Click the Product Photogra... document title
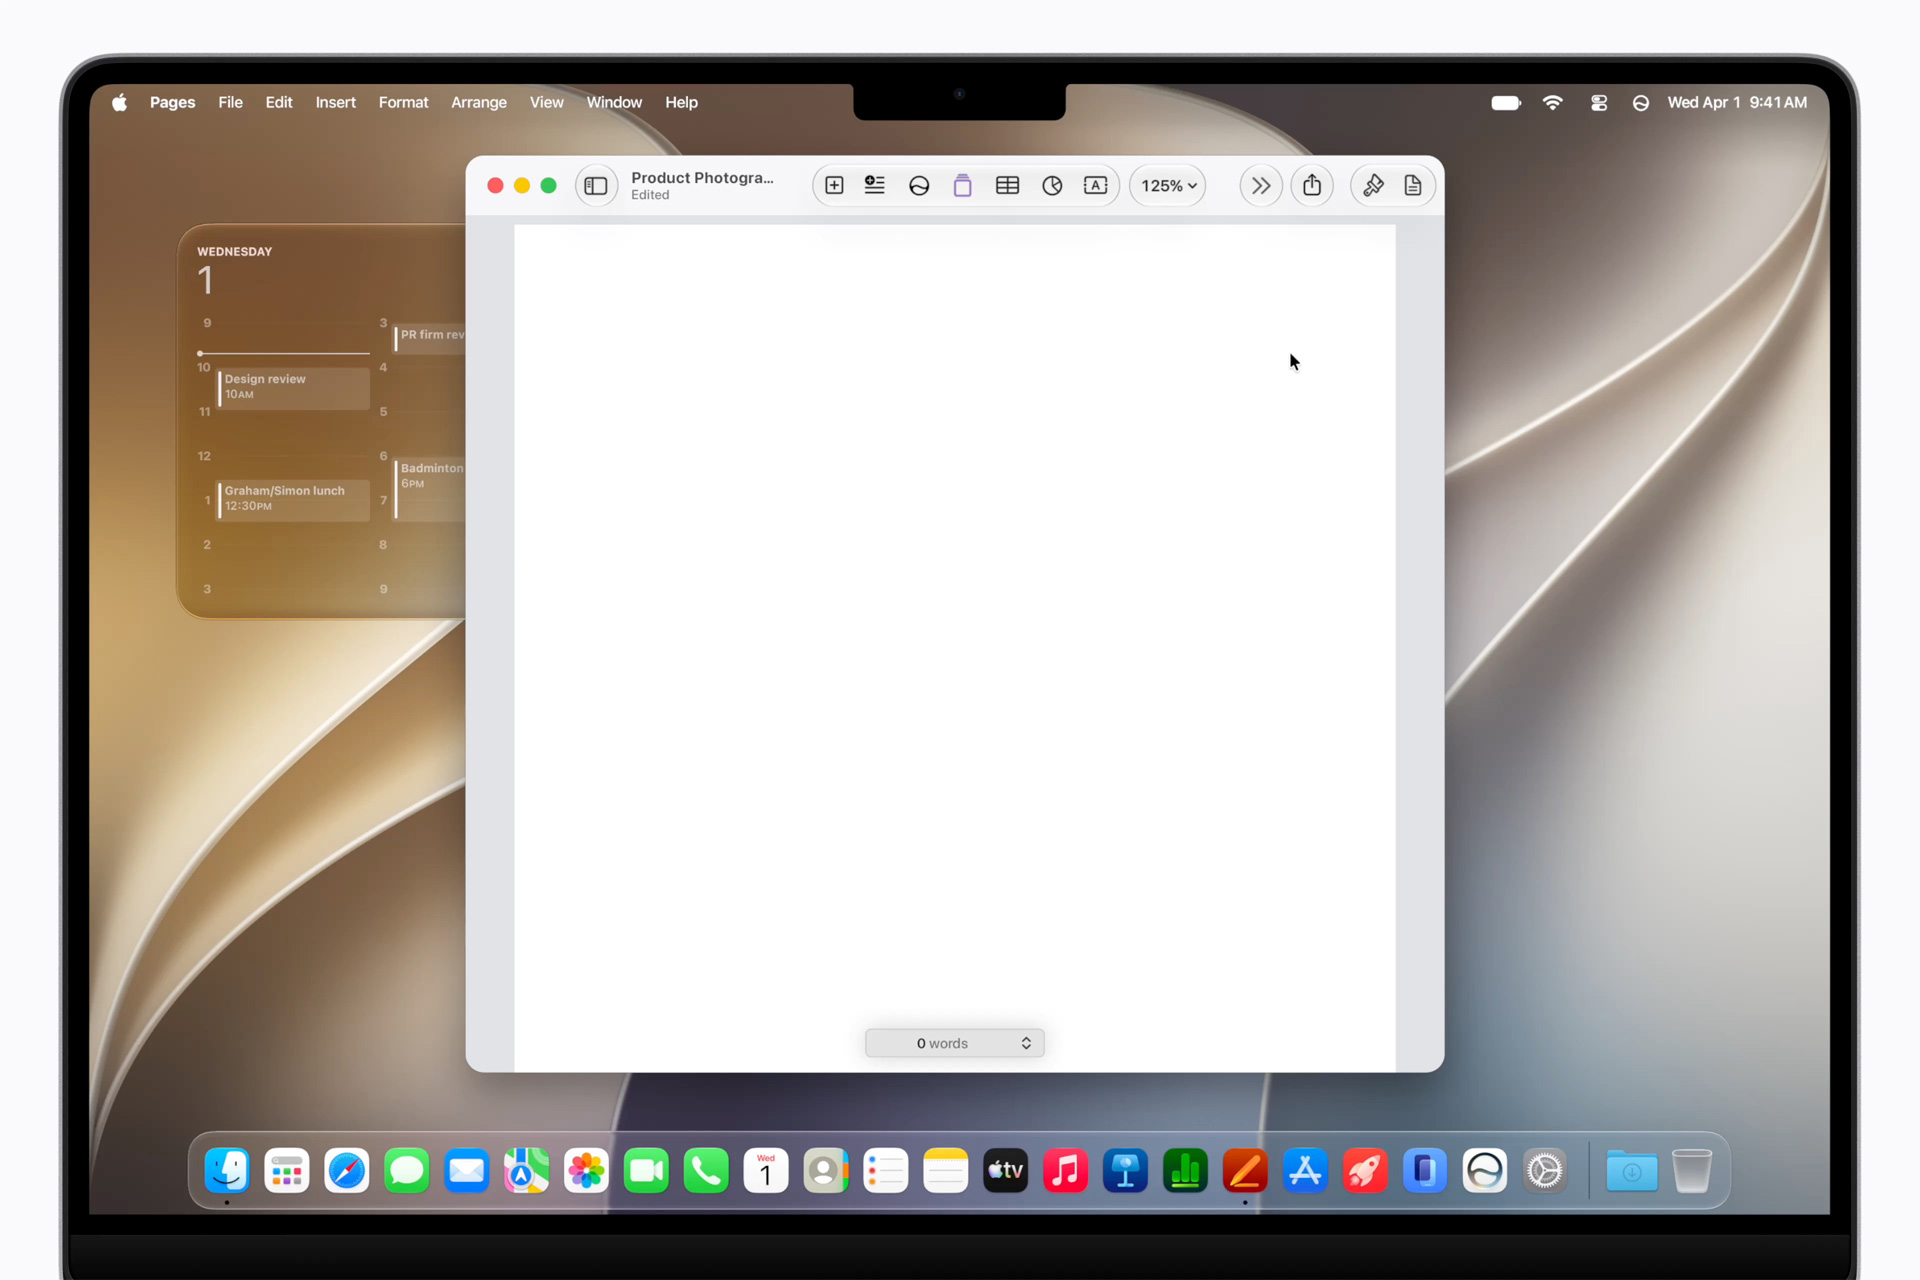This screenshot has height=1280, width=1920. pos(702,178)
